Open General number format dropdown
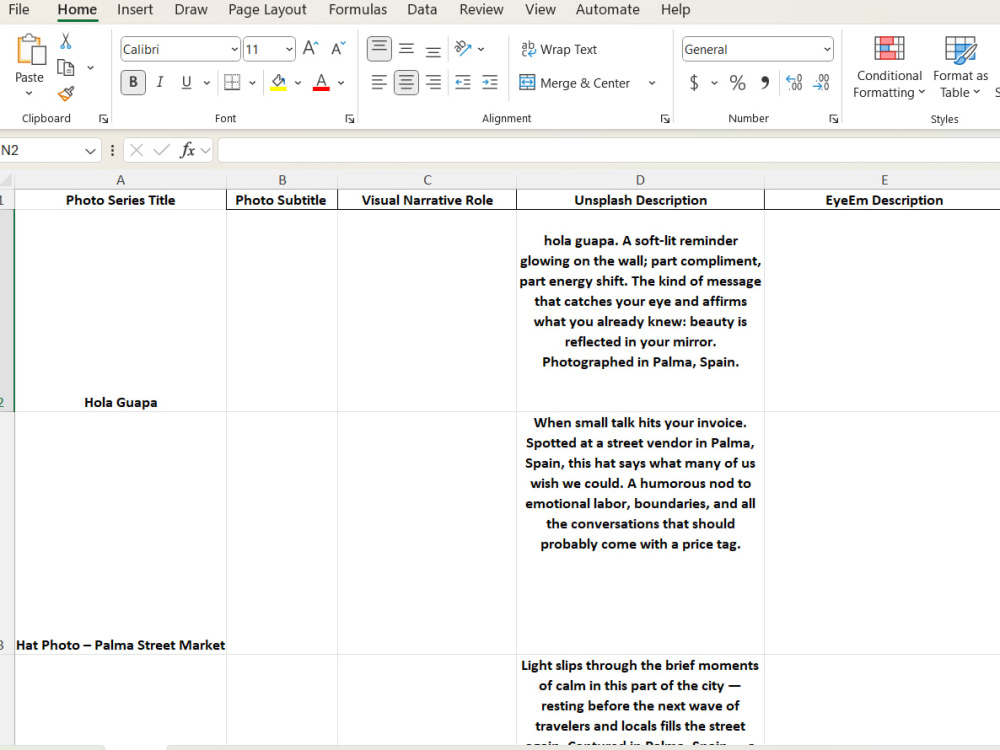1000x750 pixels. pyautogui.click(x=827, y=49)
